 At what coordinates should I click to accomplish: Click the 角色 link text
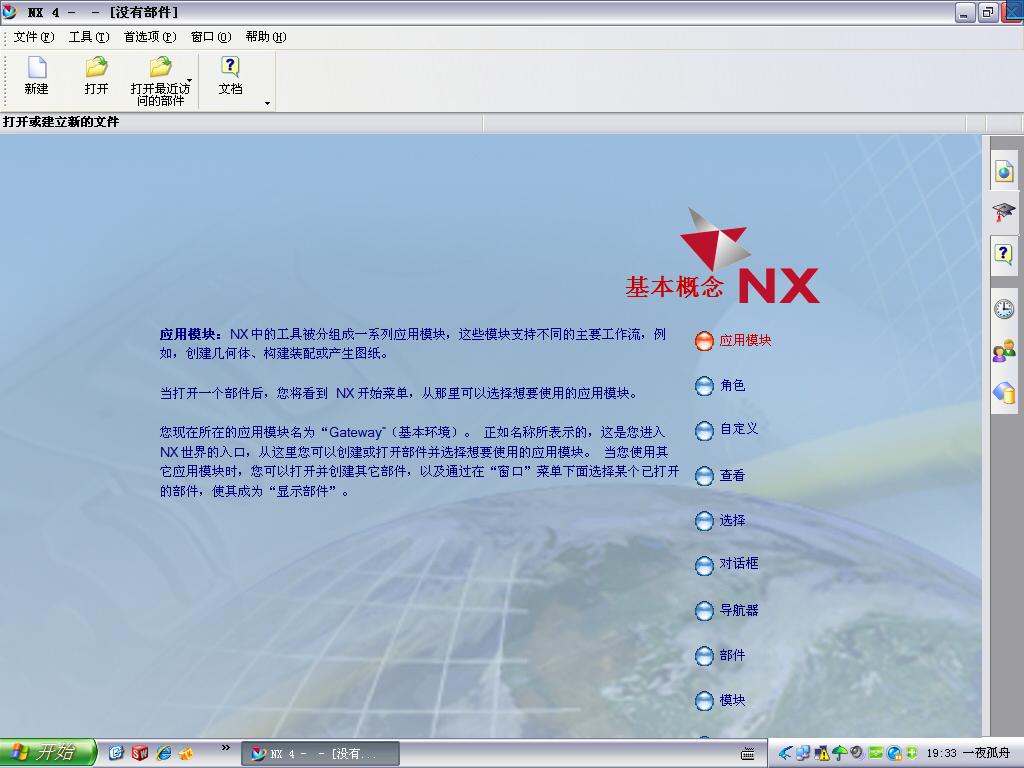(732, 385)
